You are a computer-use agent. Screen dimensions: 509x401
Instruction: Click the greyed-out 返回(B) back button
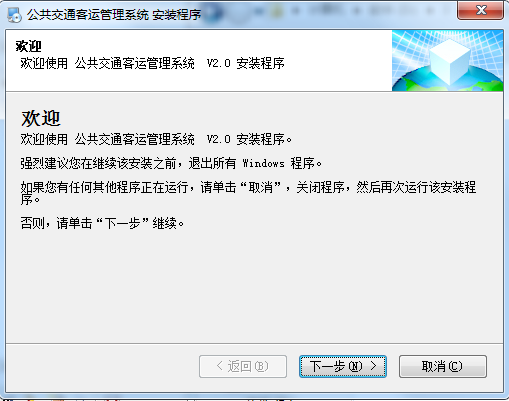[243, 366]
